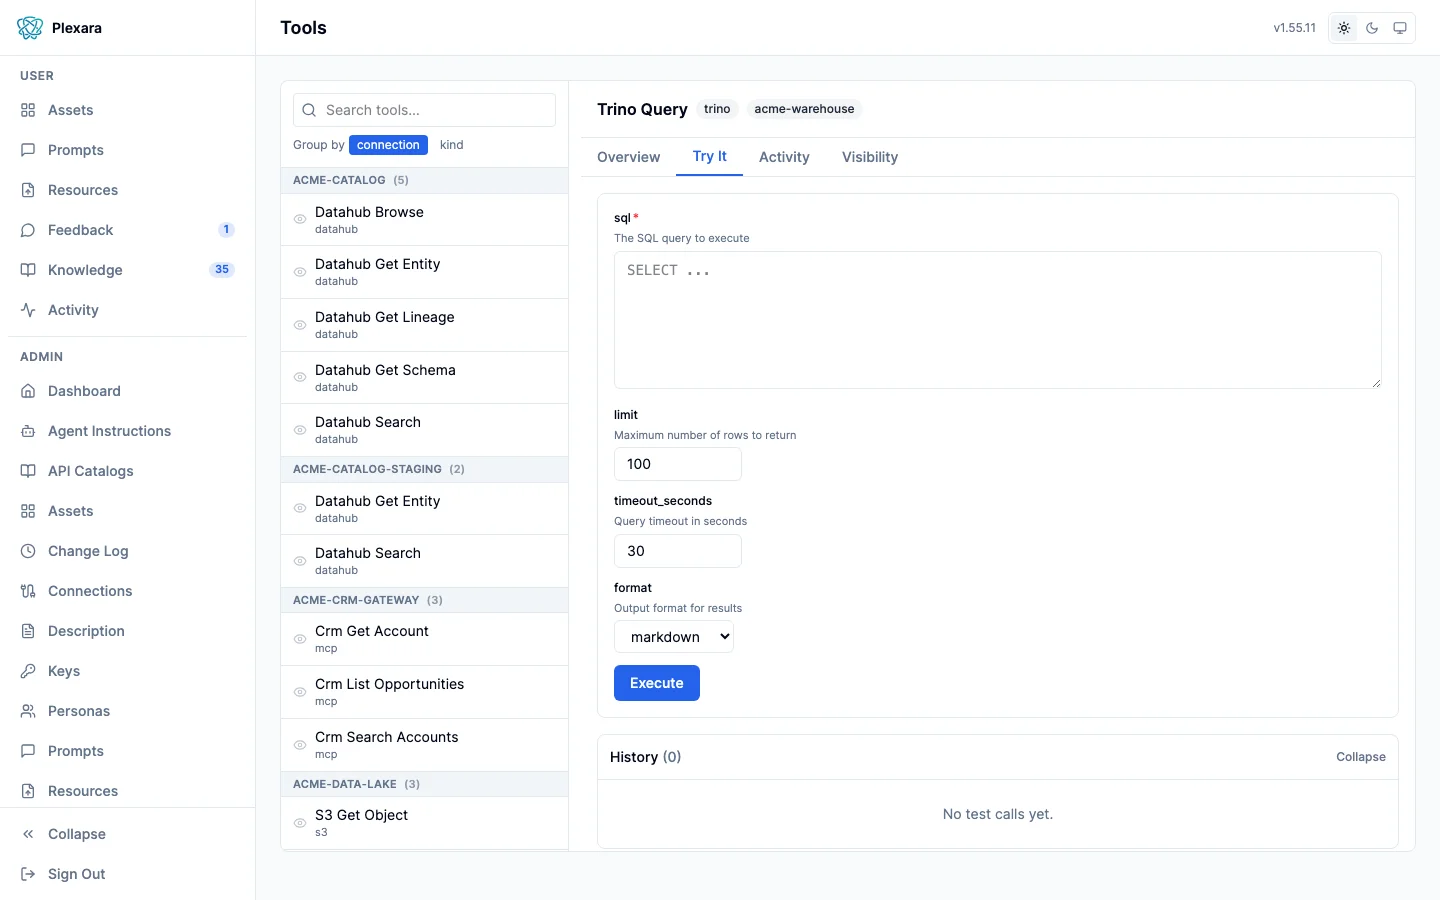
Task: Click the Sign Out arrow icon
Action: (x=28, y=874)
